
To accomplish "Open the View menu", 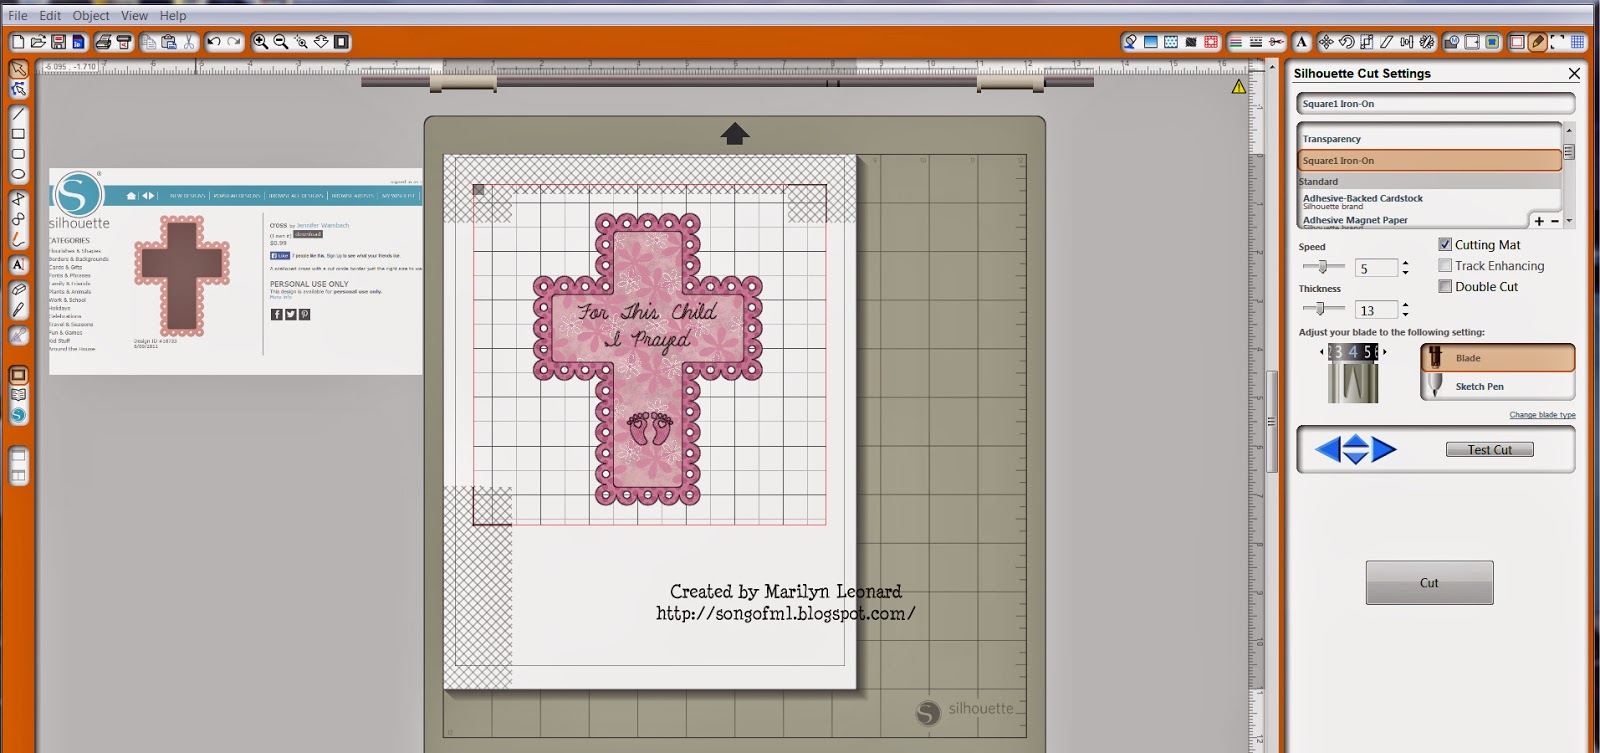I will point(134,15).
